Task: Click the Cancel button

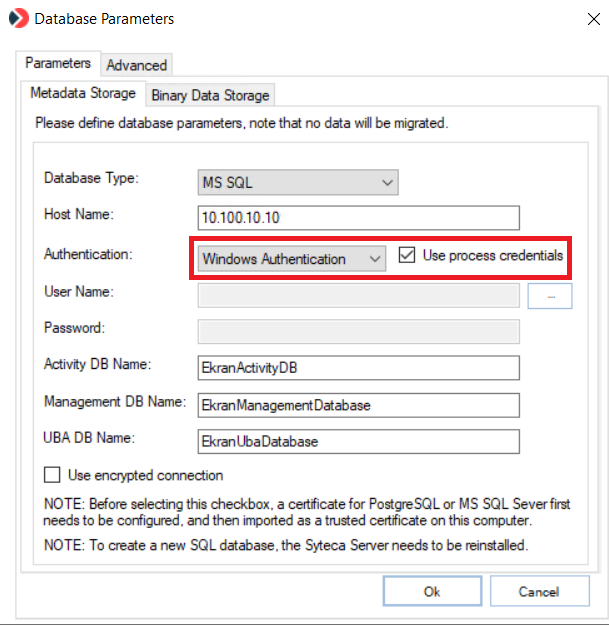Action: [x=538, y=591]
